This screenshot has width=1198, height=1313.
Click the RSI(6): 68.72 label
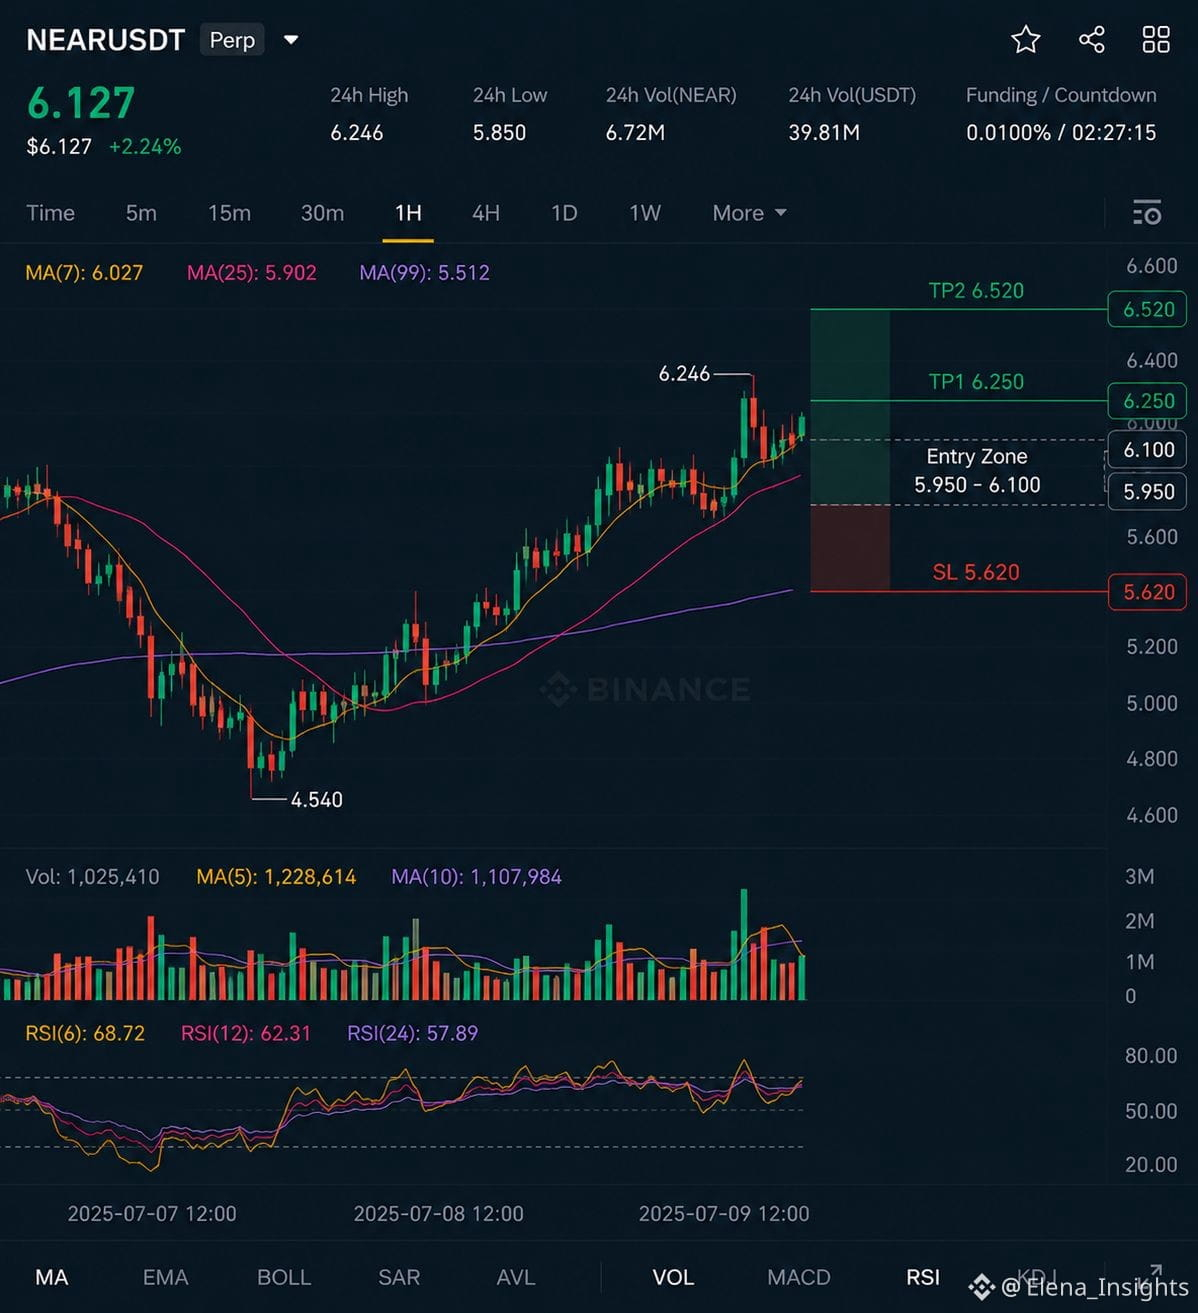[x=85, y=1033]
